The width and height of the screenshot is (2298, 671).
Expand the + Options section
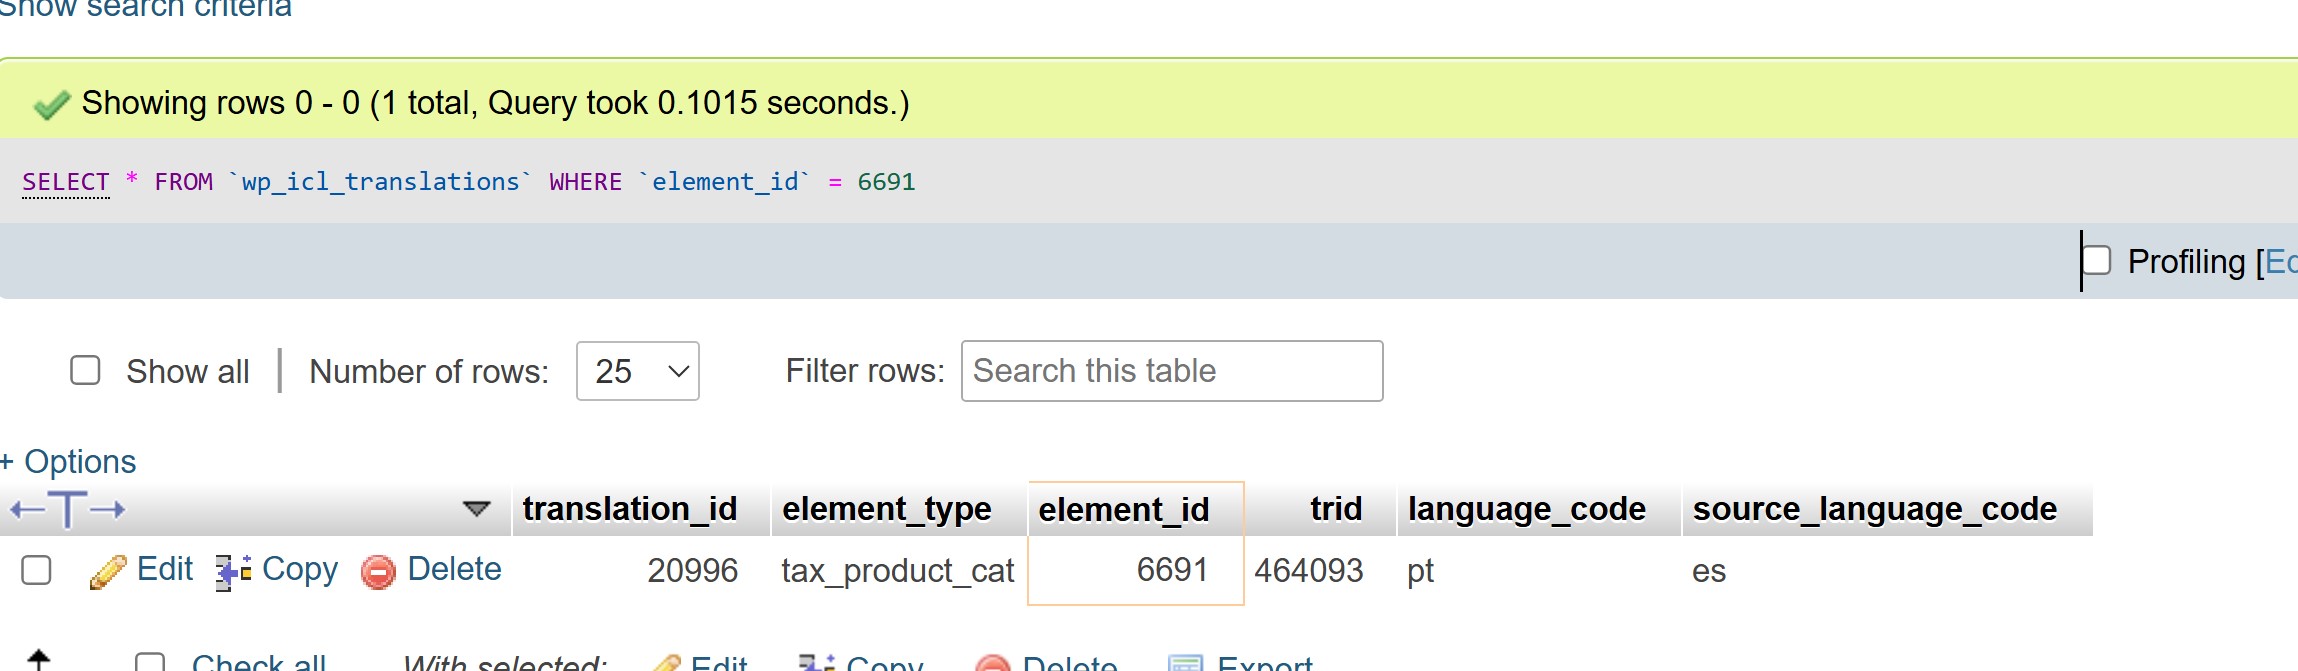pos(68,462)
